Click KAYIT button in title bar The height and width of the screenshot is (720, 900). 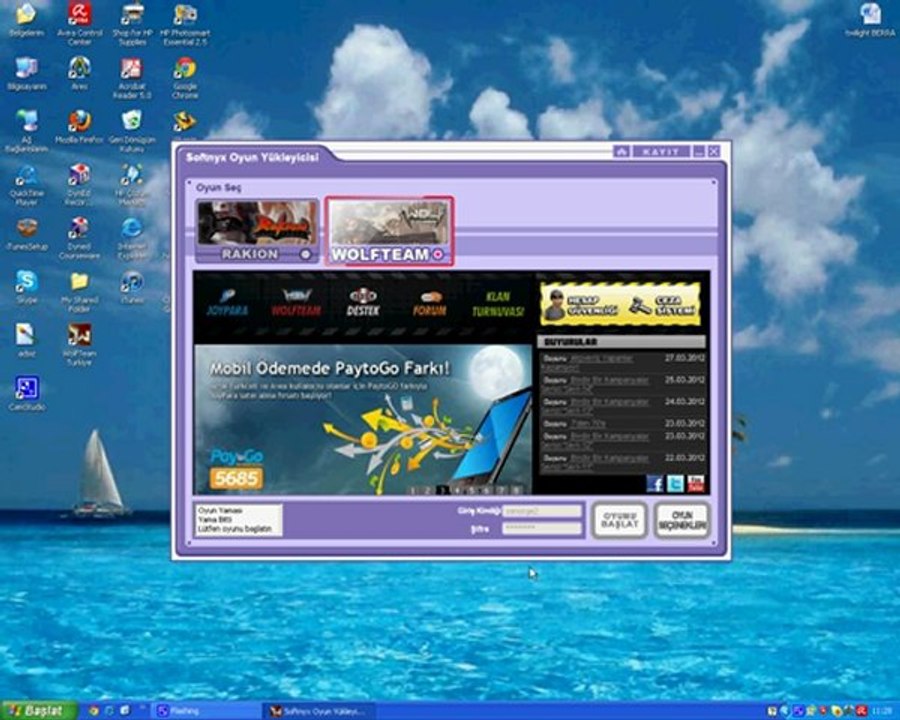coord(661,152)
